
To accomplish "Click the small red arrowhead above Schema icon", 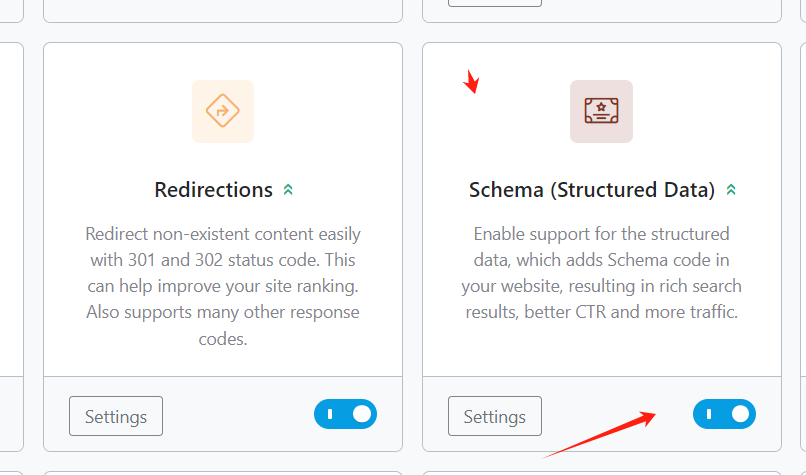I will (473, 83).
